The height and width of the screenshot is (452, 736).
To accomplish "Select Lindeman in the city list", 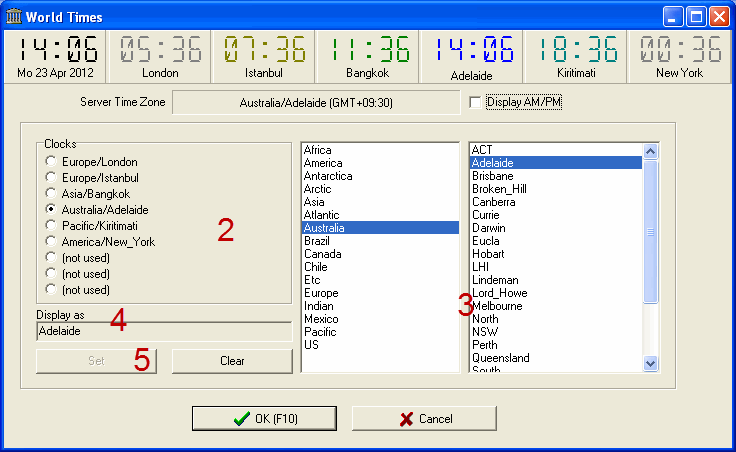I will pyautogui.click(x=556, y=280).
